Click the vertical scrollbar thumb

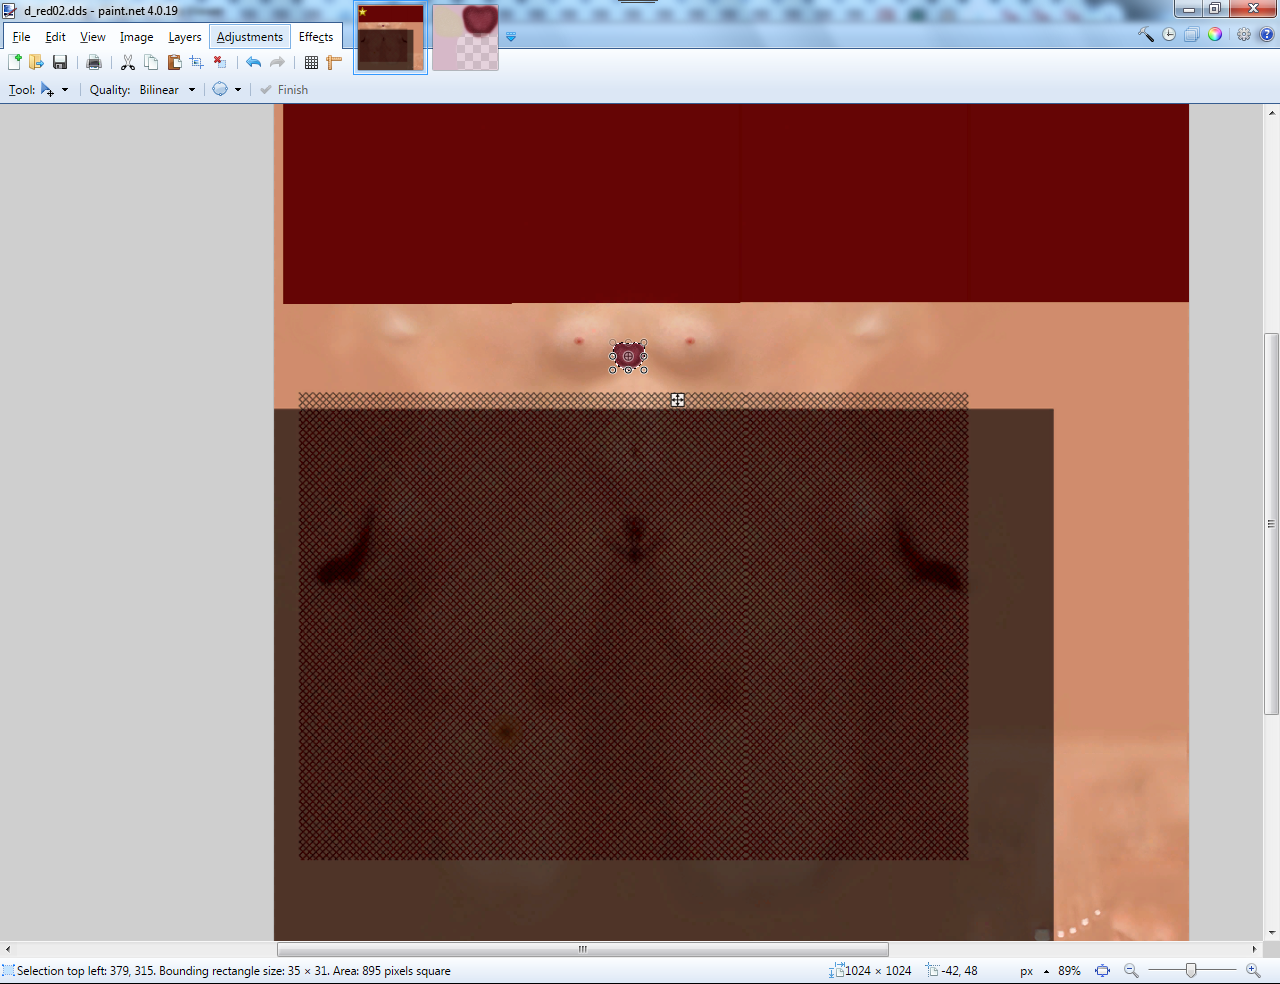click(x=1272, y=523)
